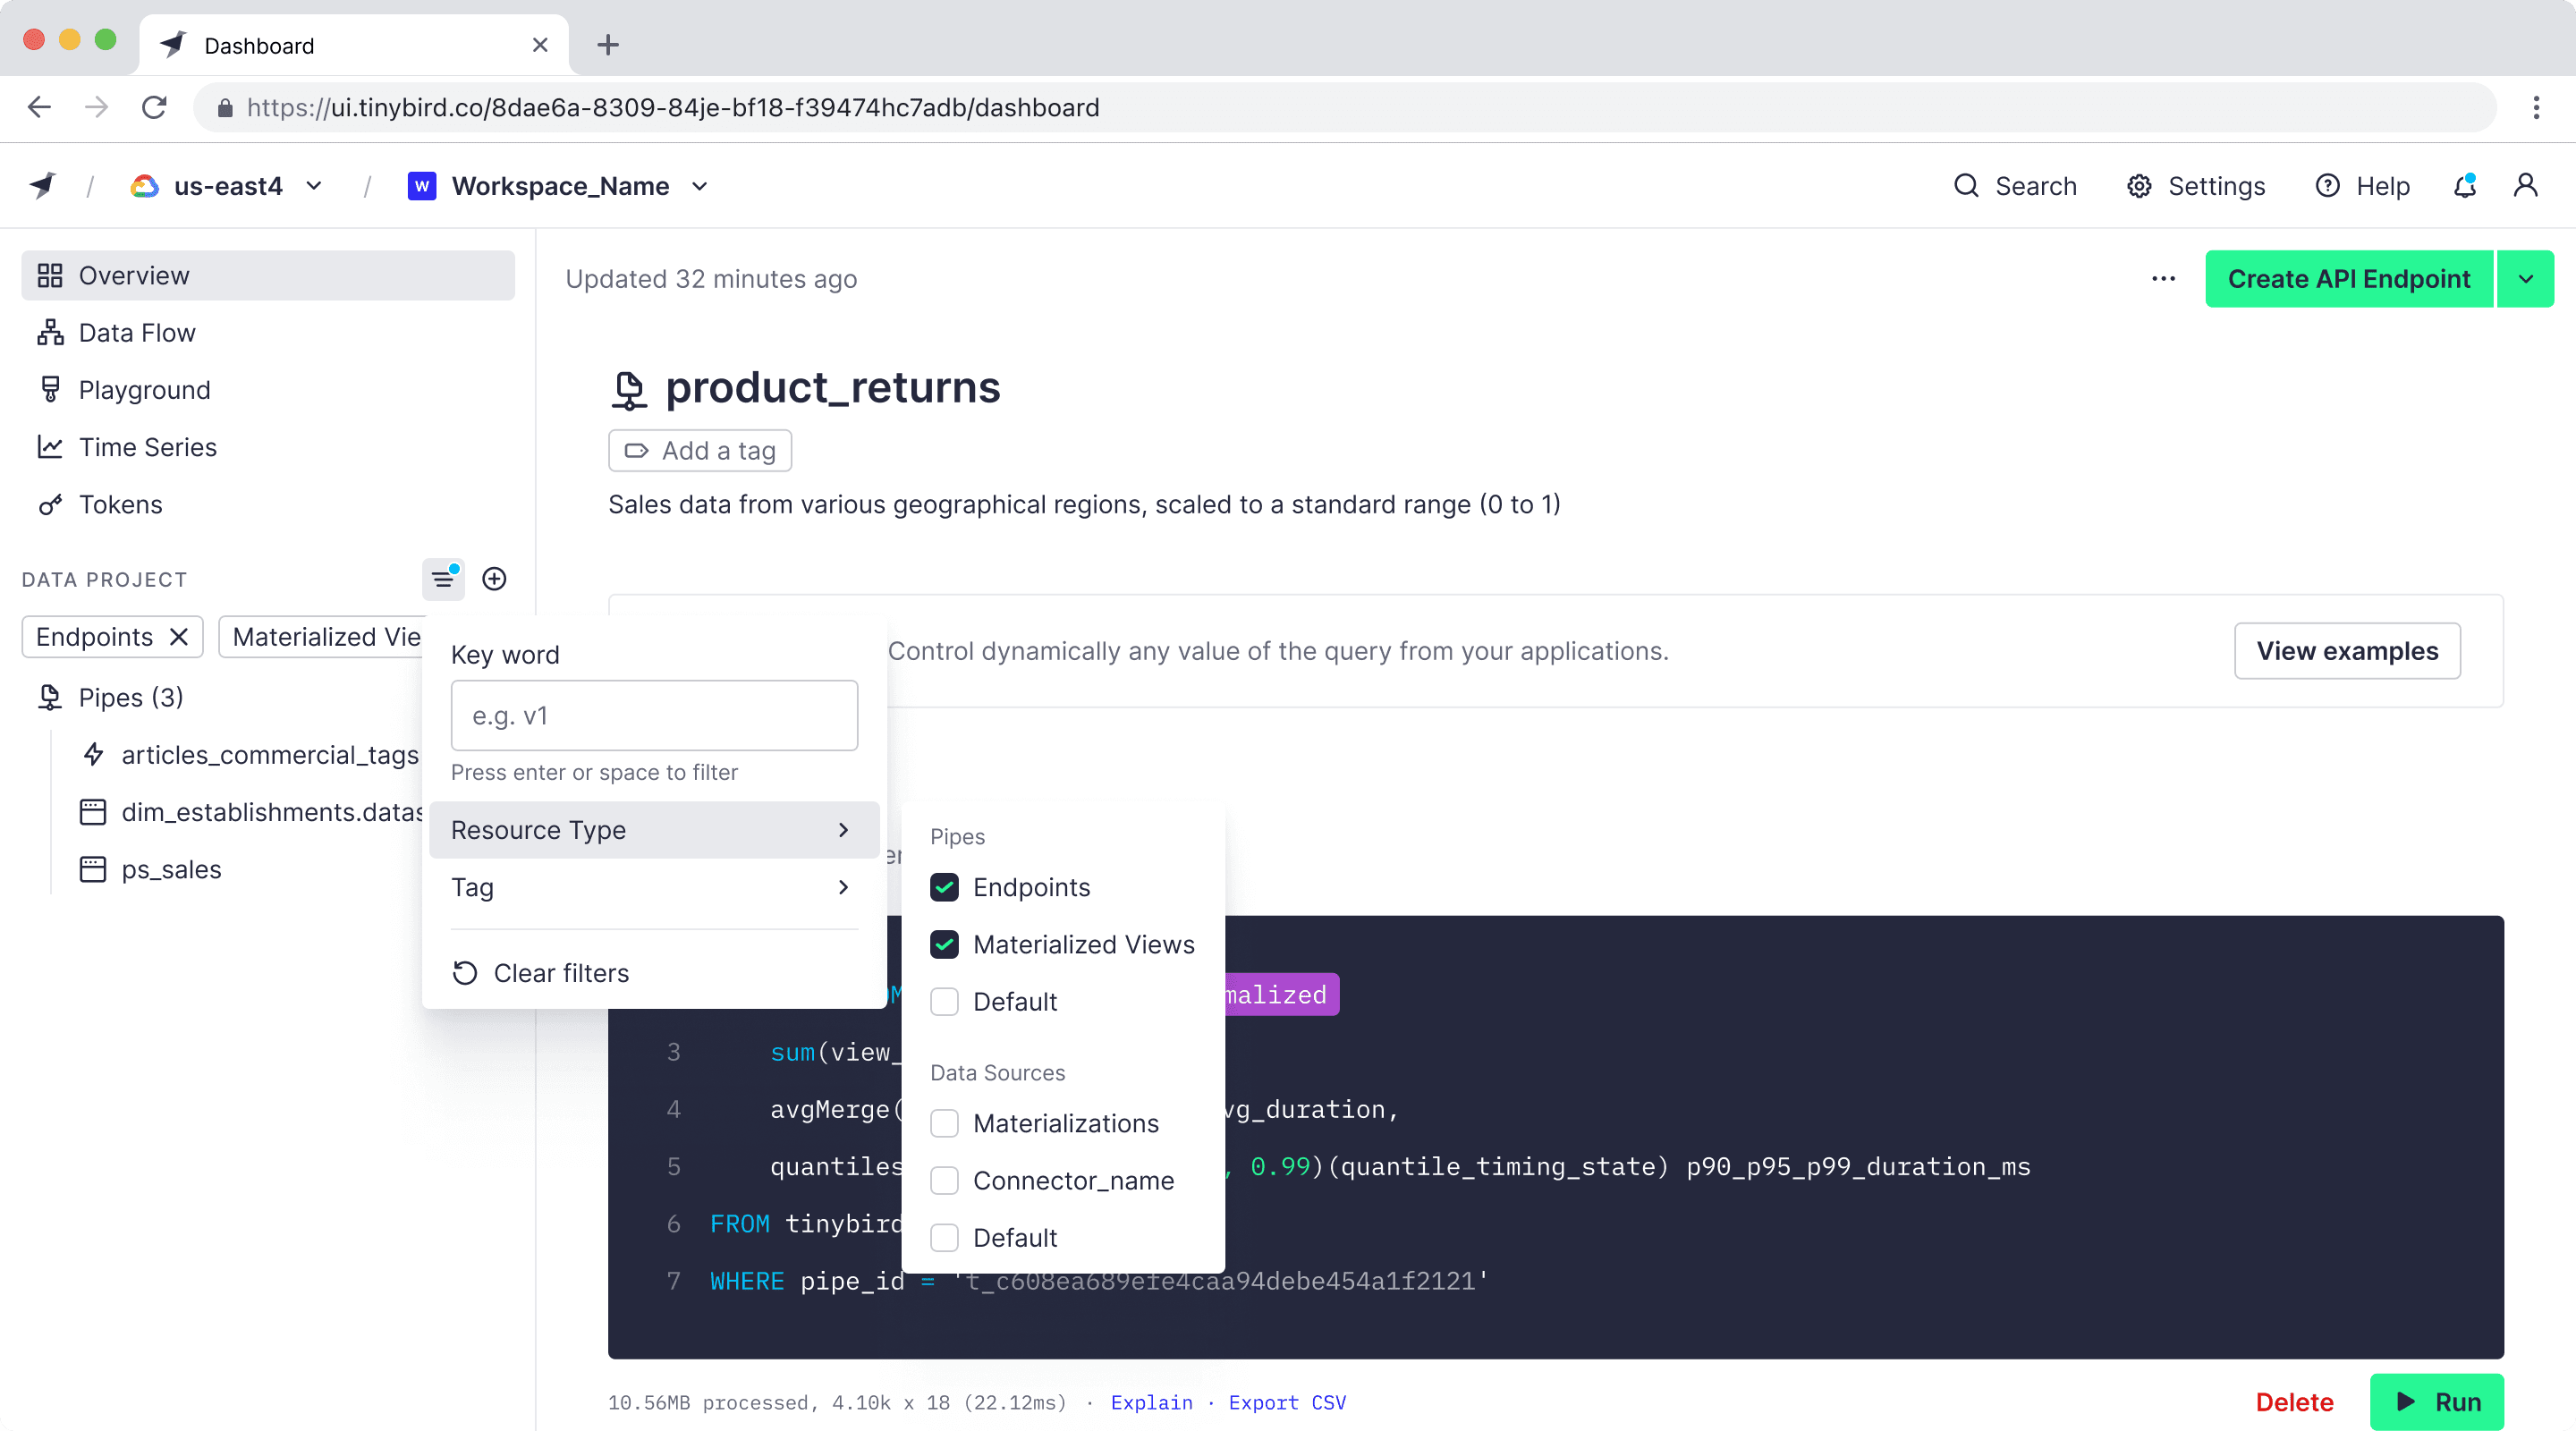The image size is (2576, 1431).
Task: Click the purple workspace W icon
Action: [x=422, y=186]
